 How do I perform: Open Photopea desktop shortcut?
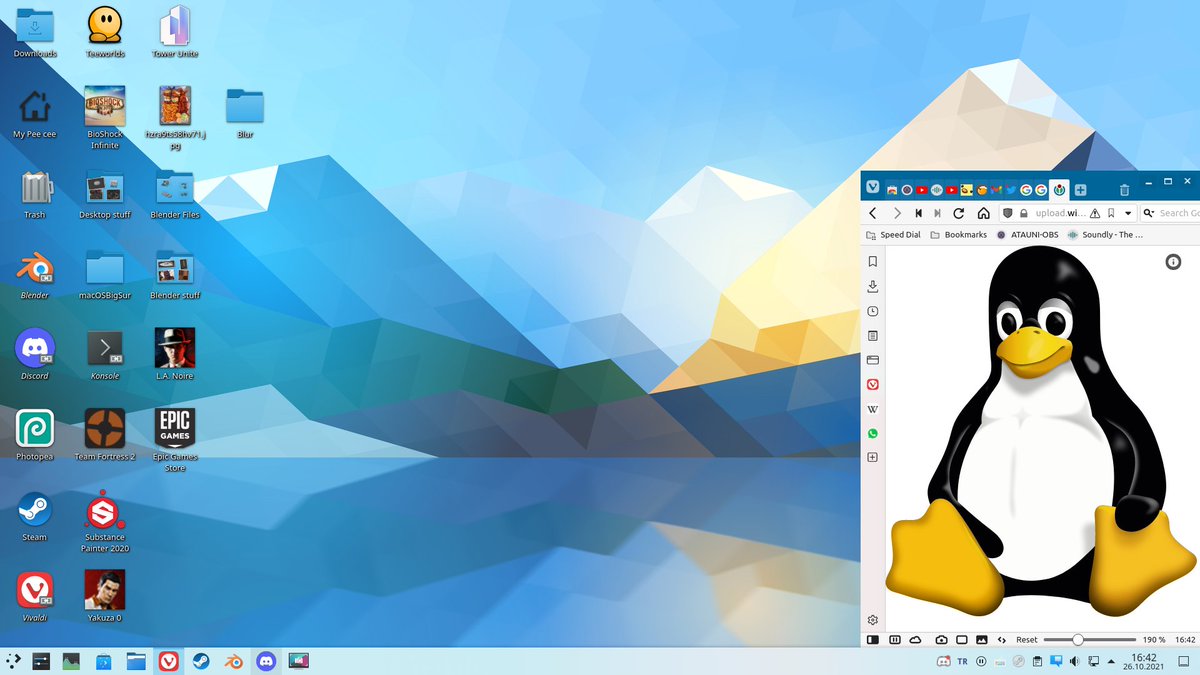pyautogui.click(x=35, y=435)
